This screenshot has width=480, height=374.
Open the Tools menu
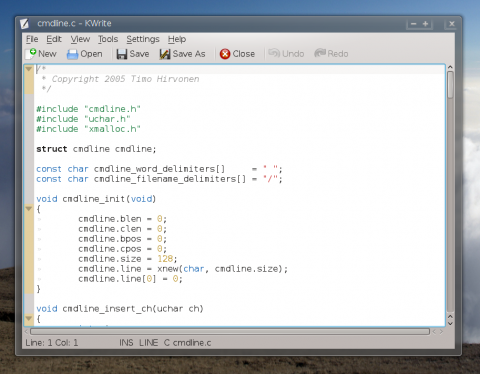coord(108,39)
